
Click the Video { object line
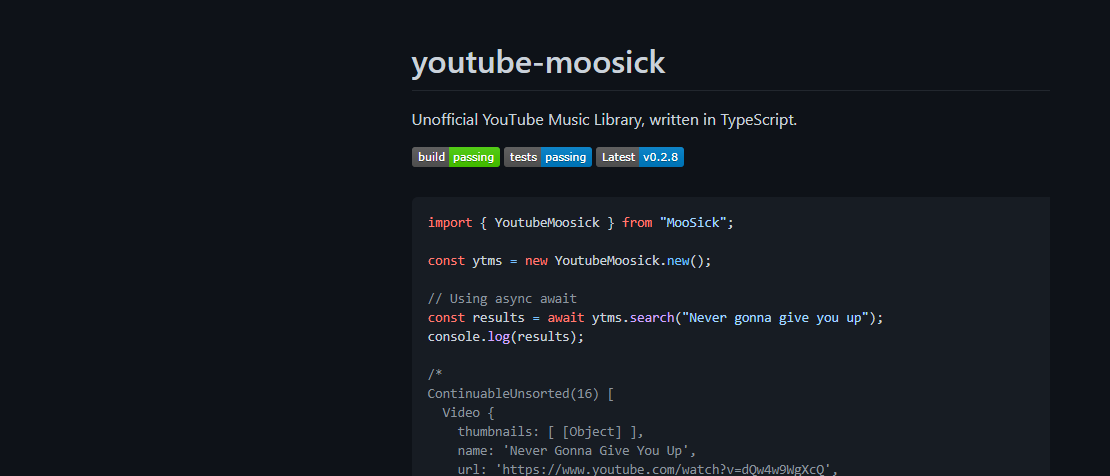[462, 412]
